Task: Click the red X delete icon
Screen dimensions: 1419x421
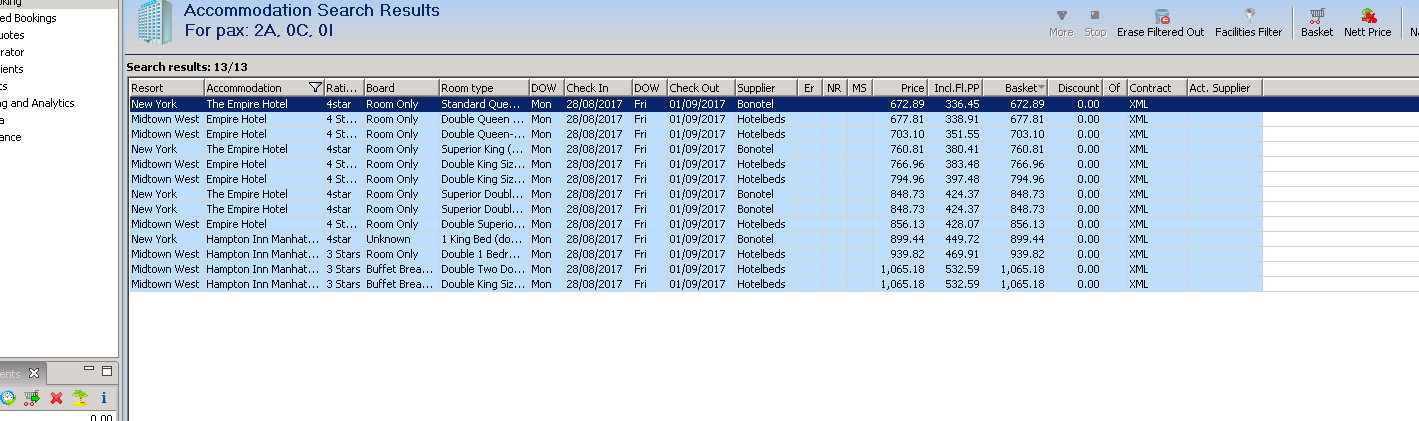Action: click(x=56, y=397)
